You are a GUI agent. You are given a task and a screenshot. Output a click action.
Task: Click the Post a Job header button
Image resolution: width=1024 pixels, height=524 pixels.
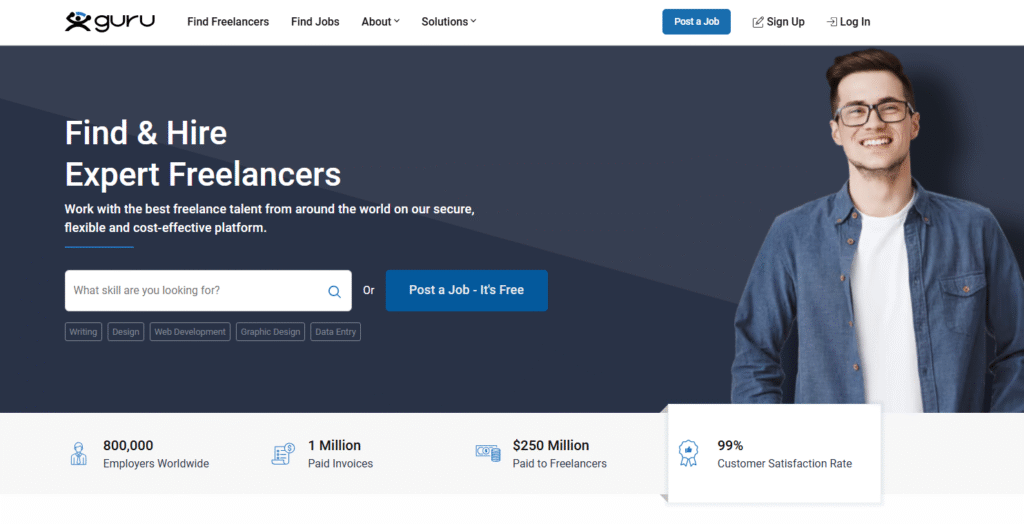coord(696,22)
